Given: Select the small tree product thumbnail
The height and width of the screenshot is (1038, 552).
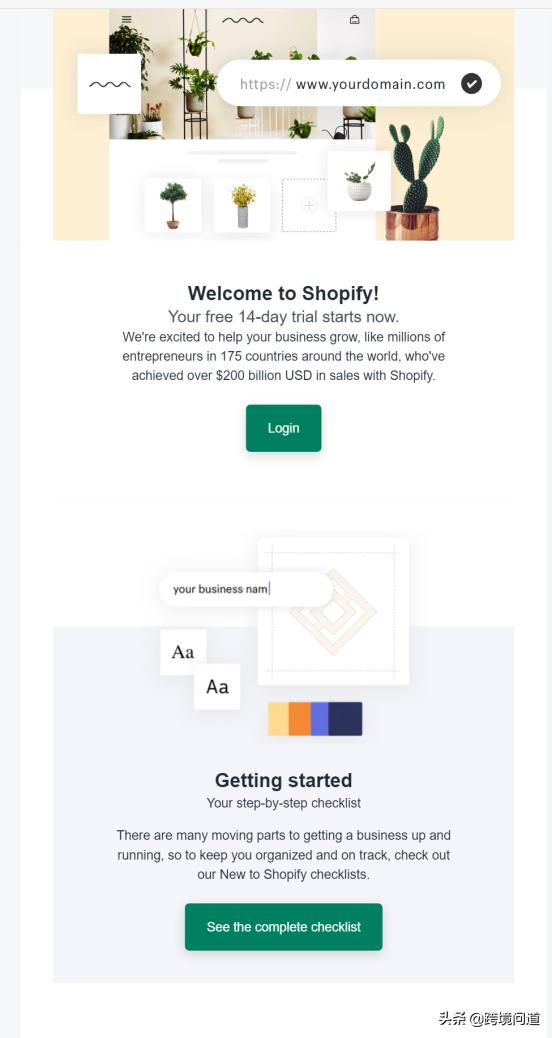Looking at the screenshot, I should coord(173,205).
